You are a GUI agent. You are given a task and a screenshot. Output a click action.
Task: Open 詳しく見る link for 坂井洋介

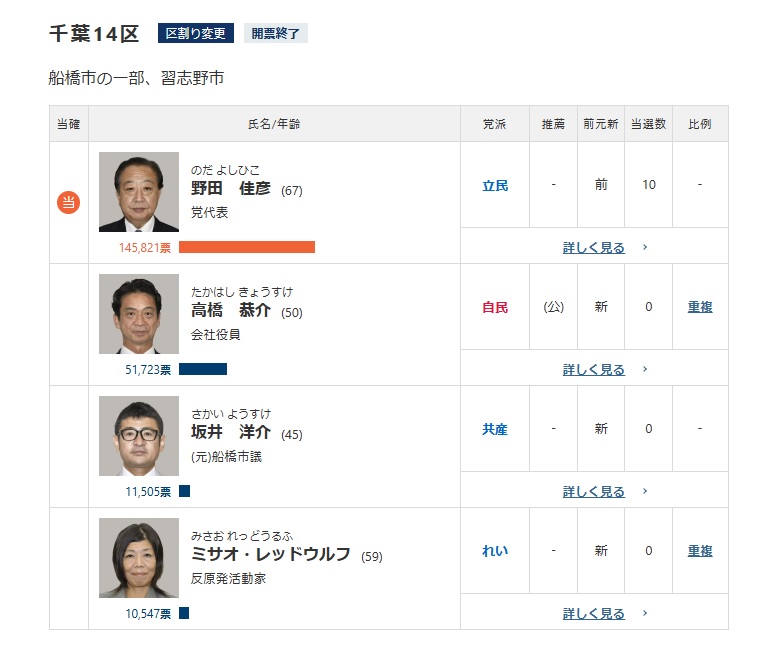(x=593, y=491)
